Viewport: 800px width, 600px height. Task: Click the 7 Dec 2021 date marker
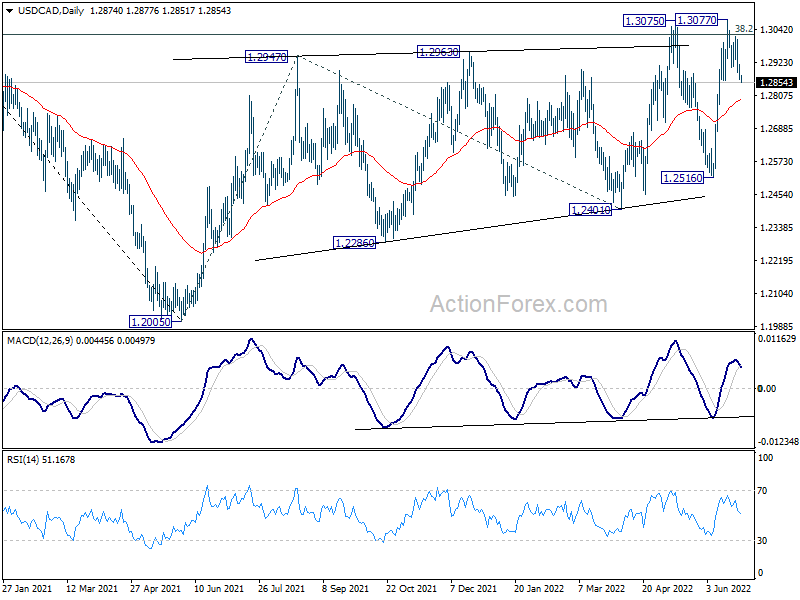pyautogui.click(x=473, y=588)
